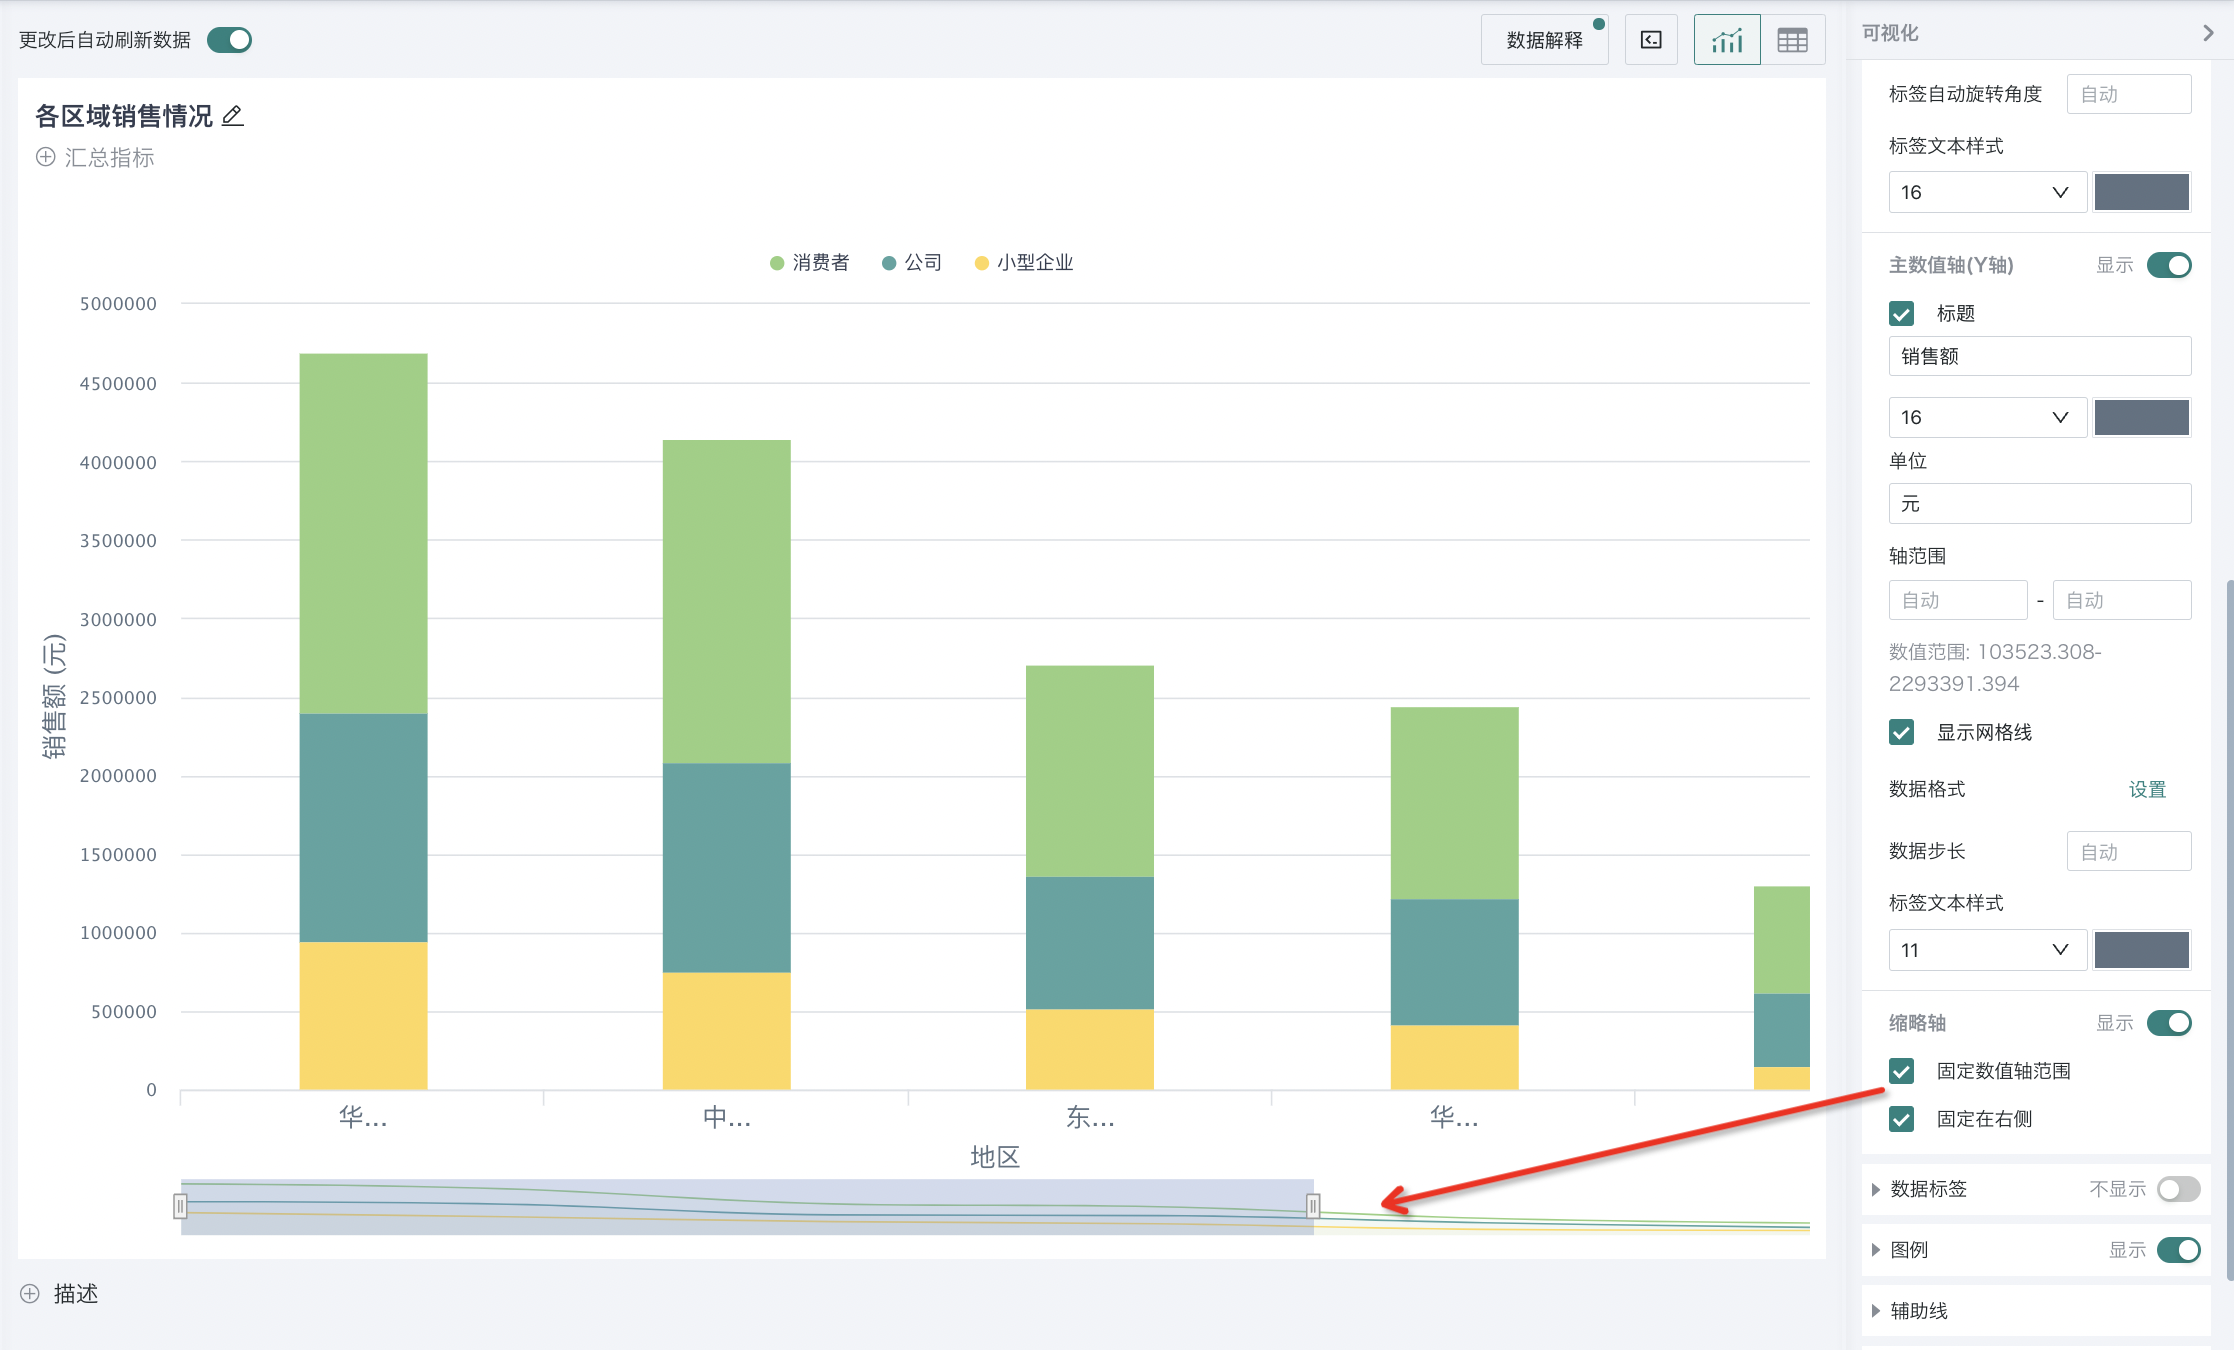The height and width of the screenshot is (1350, 2234).
Task: Click the add description plus icon
Action: point(30,1294)
